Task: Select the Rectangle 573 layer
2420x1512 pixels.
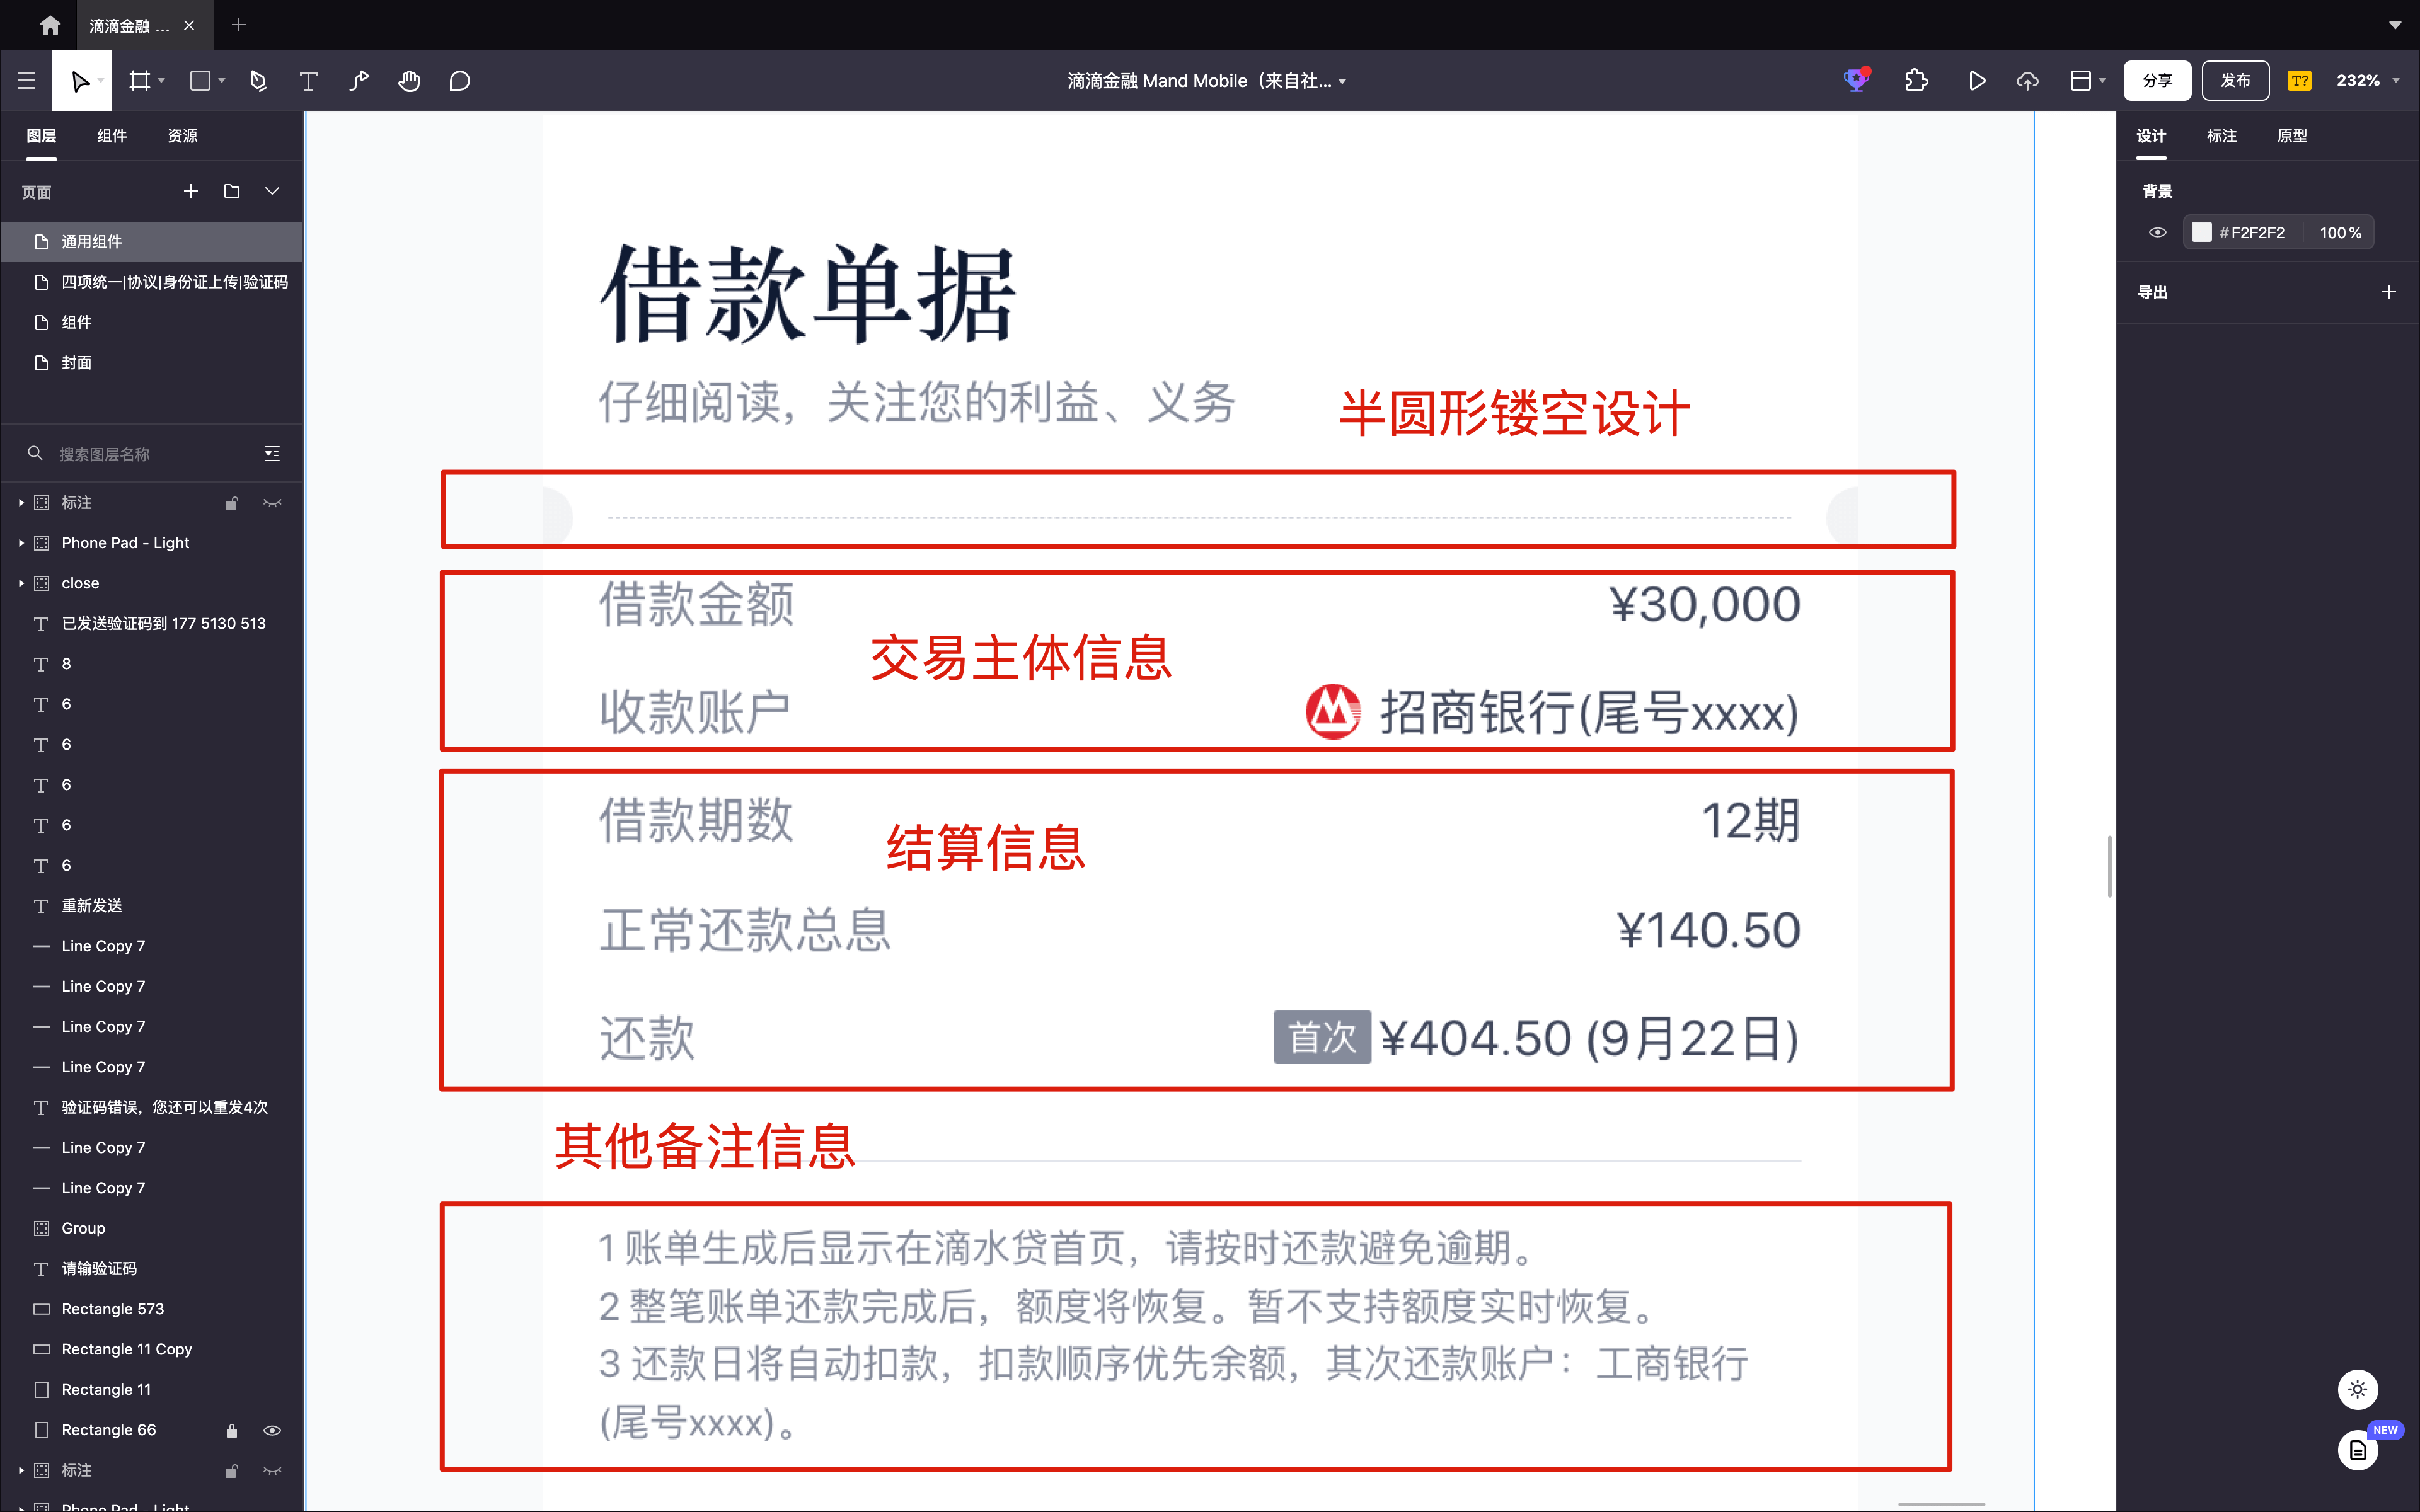Action: (x=152, y=1309)
